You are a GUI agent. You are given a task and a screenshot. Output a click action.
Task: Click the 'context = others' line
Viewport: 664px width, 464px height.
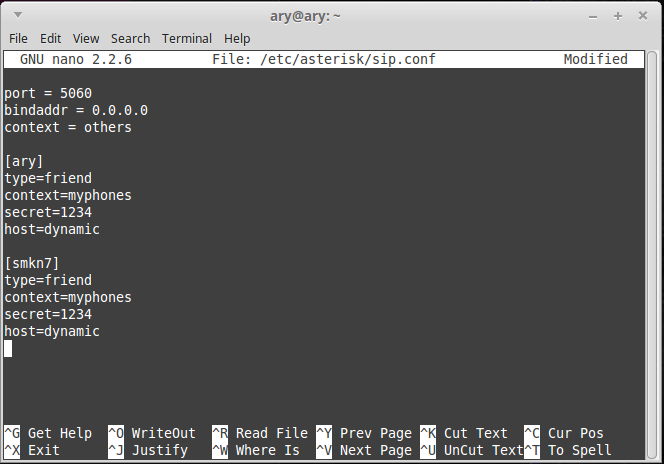coord(68,127)
